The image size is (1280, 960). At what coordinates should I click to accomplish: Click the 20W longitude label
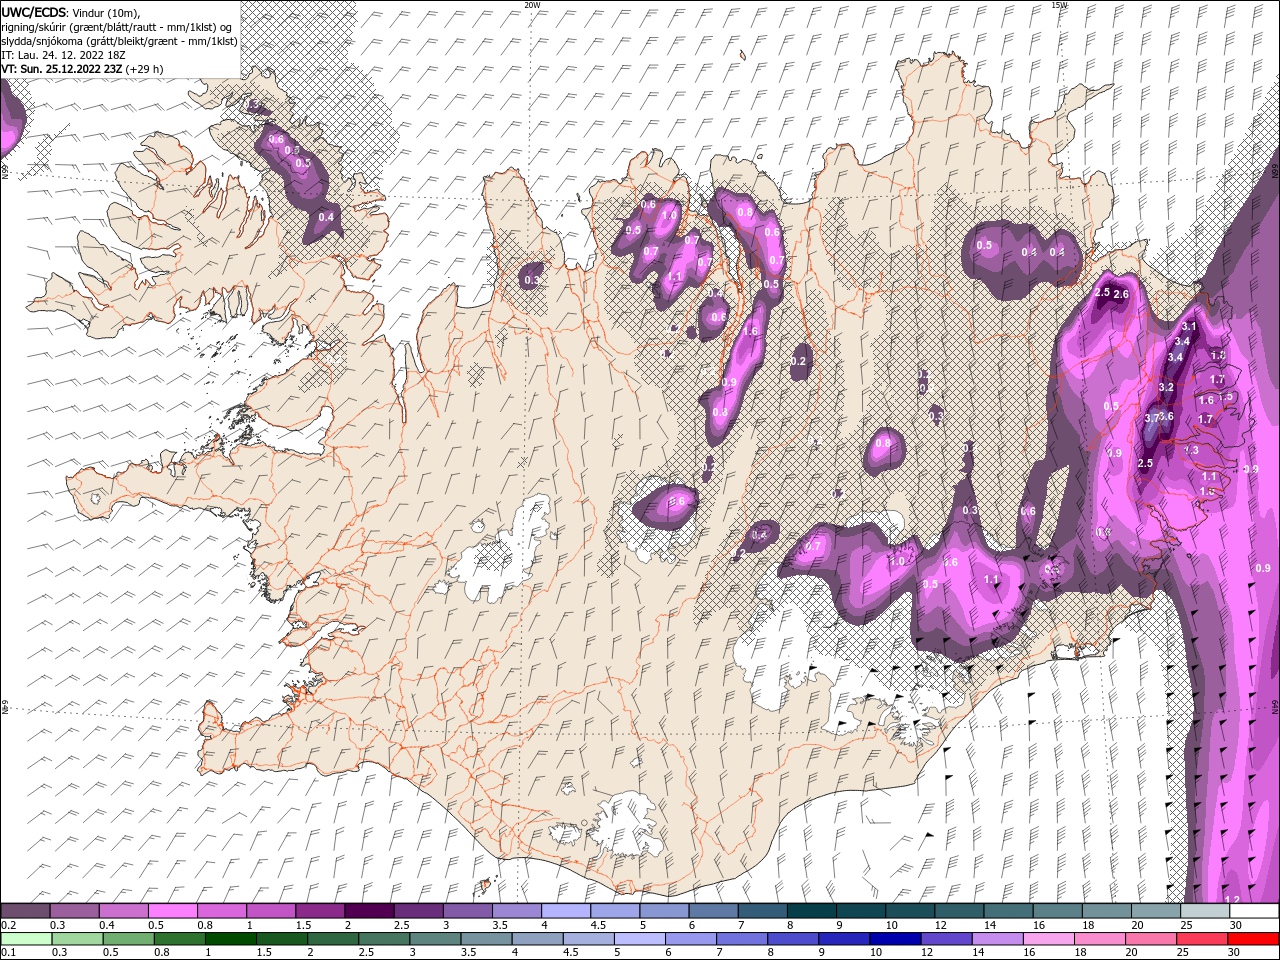click(532, 5)
